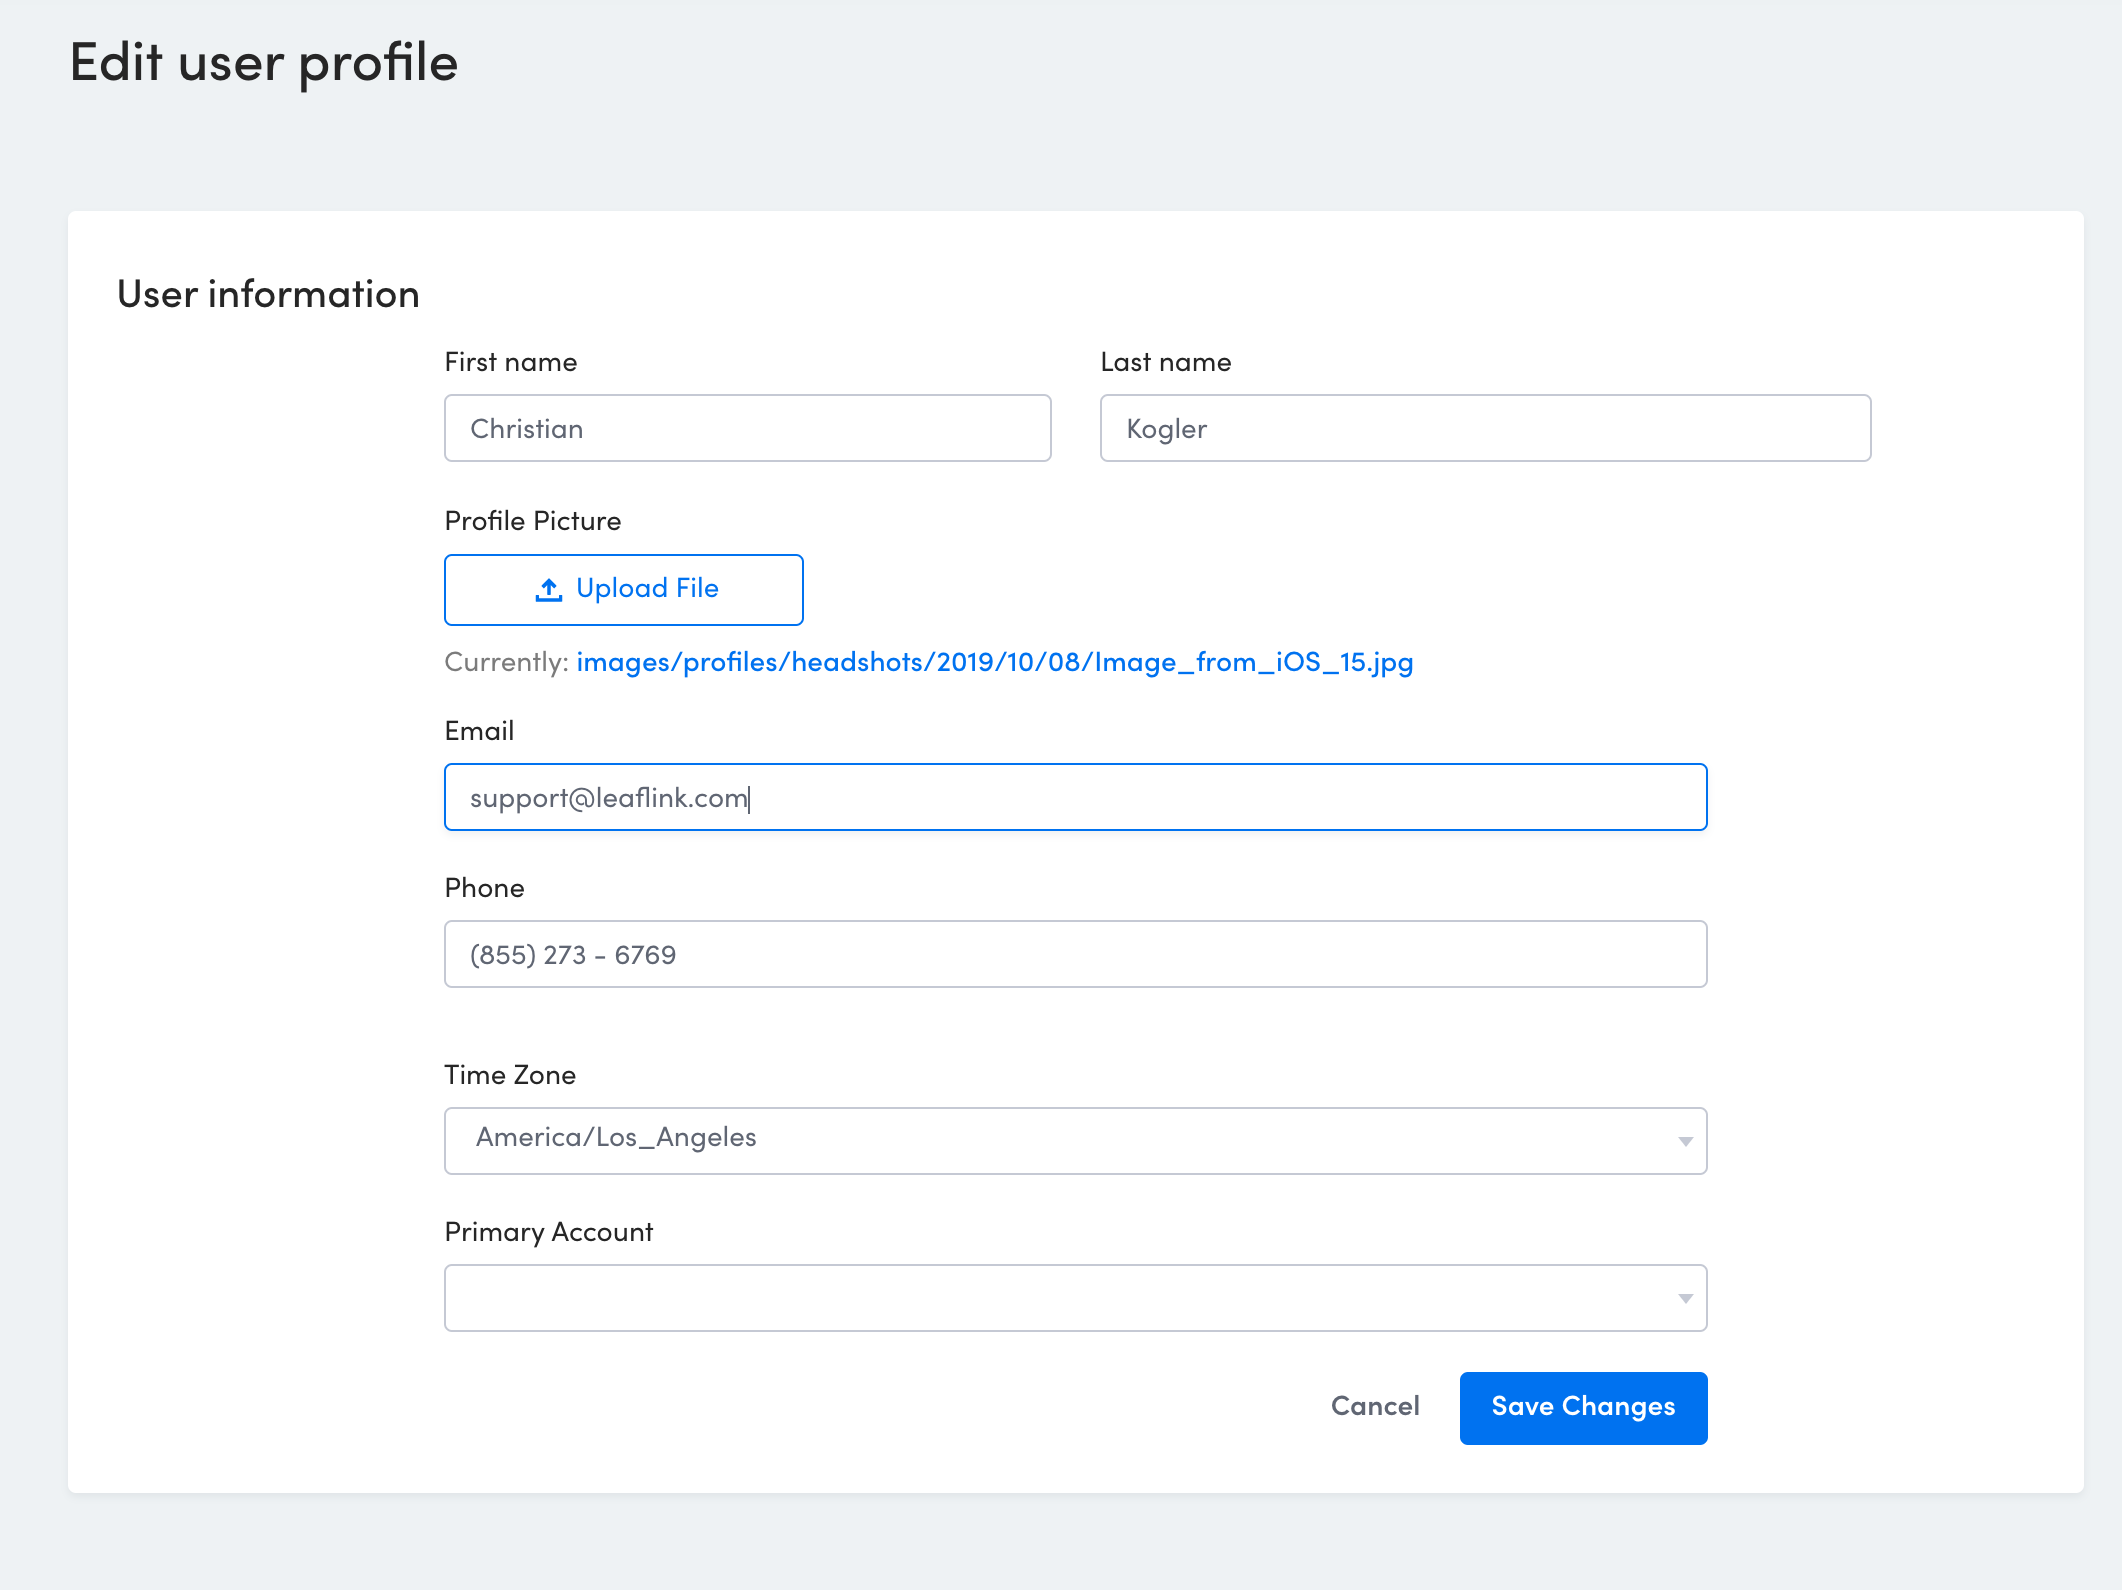Click the Phone number field
Viewport: 2122px width, 1590px height.
click(x=1075, y=954)
